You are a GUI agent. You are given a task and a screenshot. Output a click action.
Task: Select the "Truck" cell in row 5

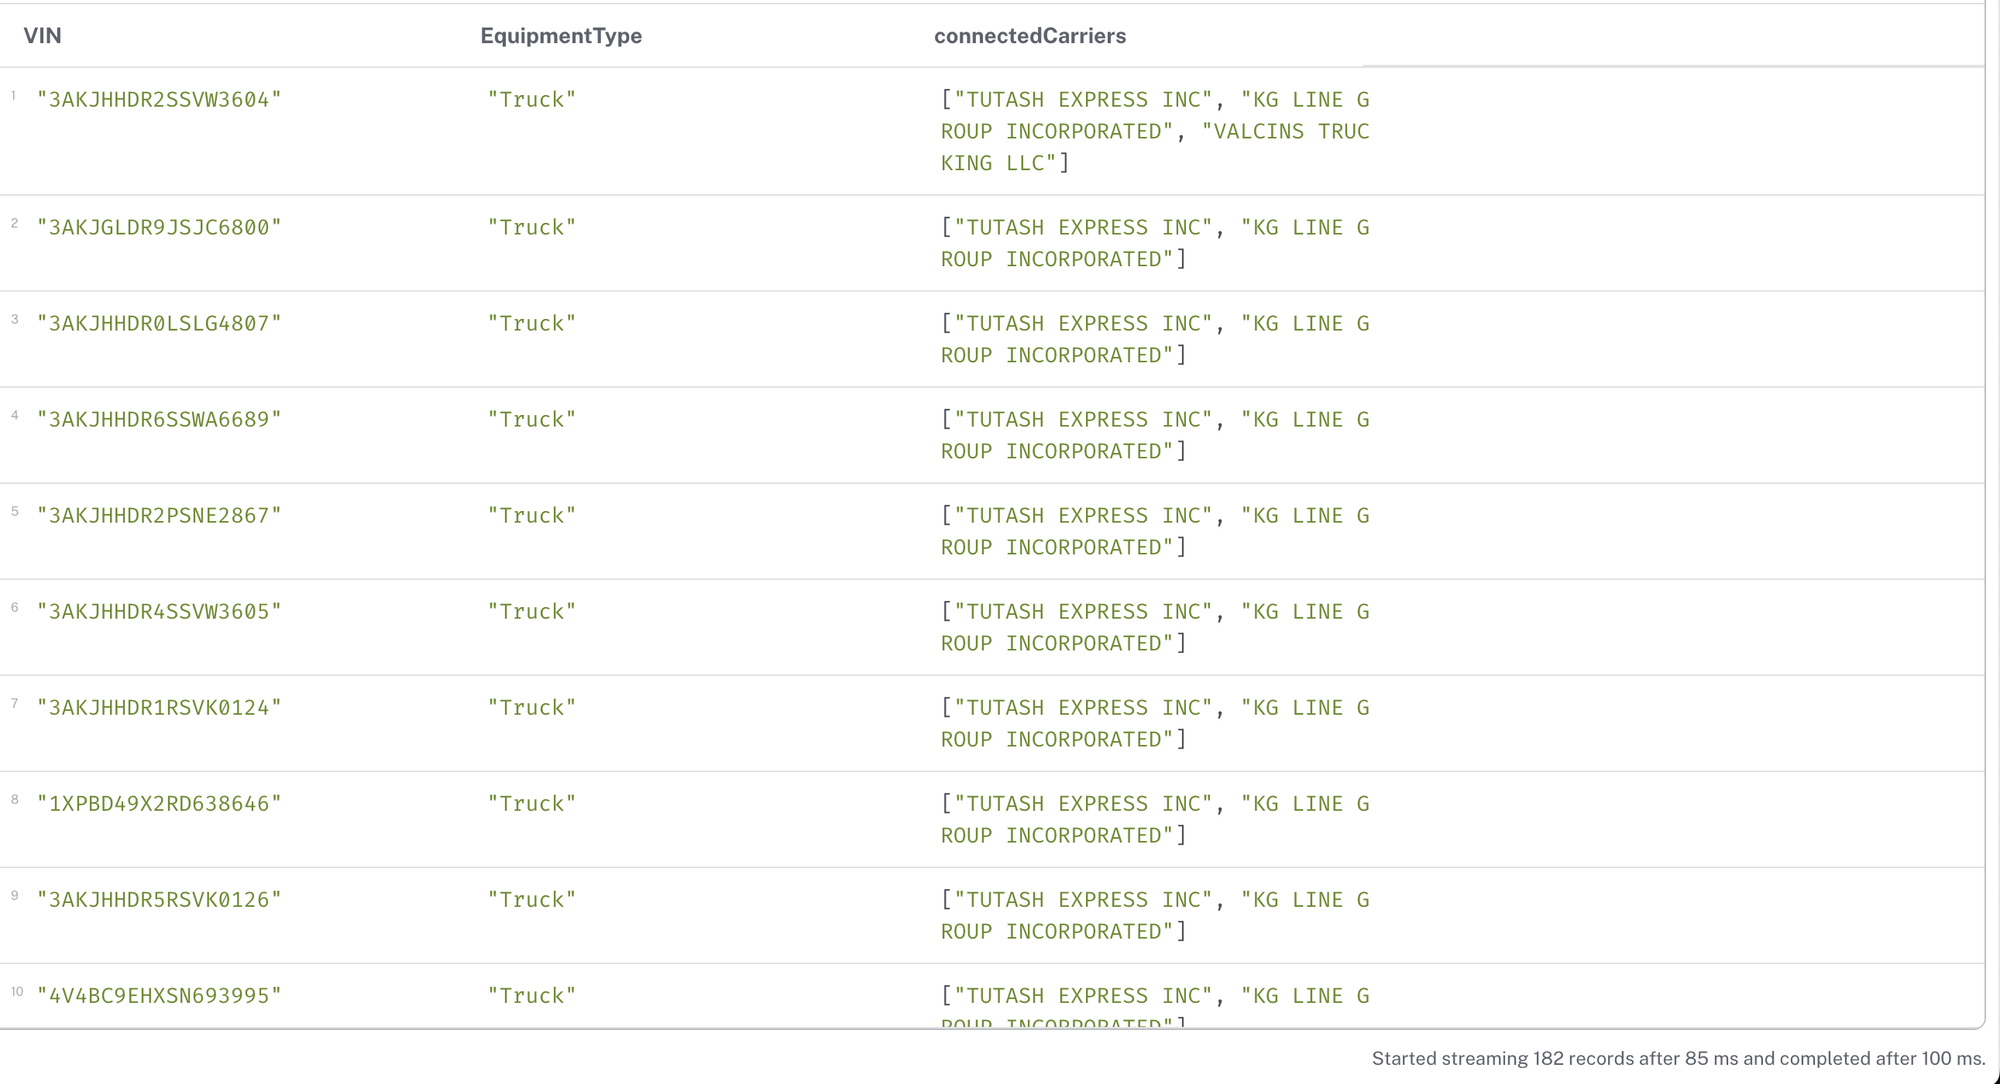(x=532, y=516)
